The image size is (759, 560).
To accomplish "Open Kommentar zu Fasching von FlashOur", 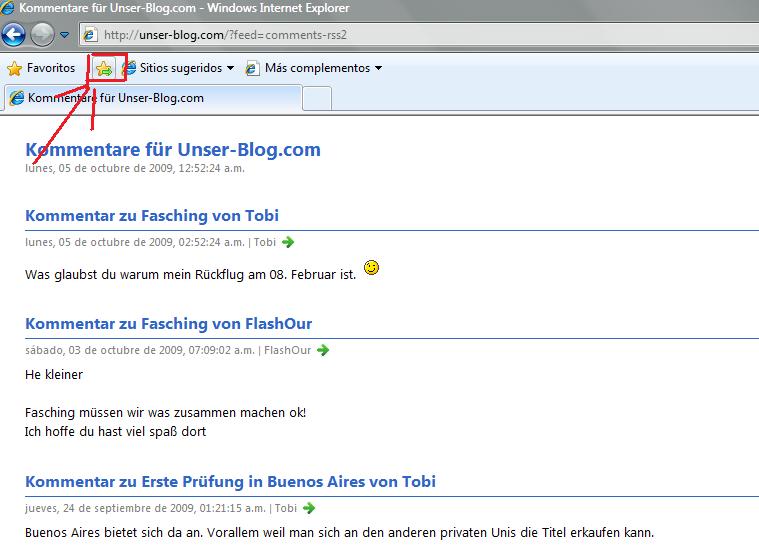I will (x=168, y=324).
